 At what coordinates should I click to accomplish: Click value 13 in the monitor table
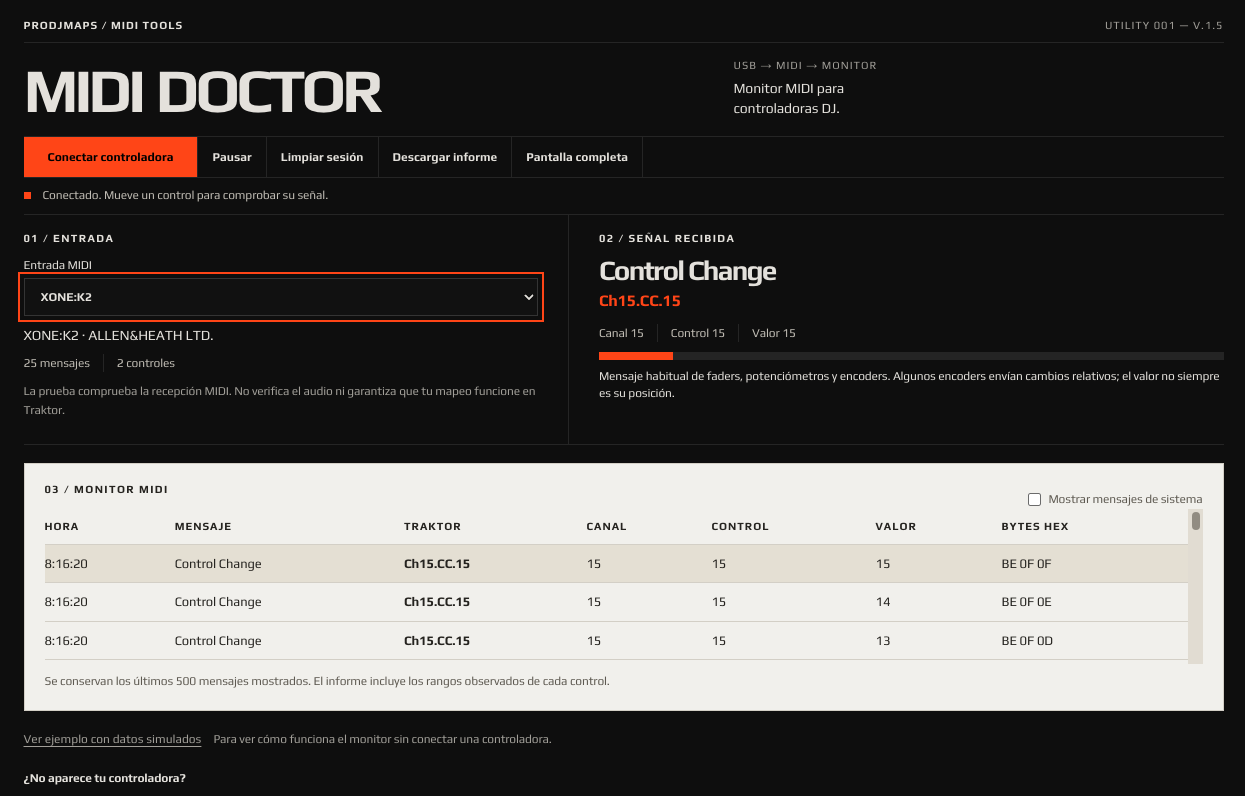[x=883, y=641]
